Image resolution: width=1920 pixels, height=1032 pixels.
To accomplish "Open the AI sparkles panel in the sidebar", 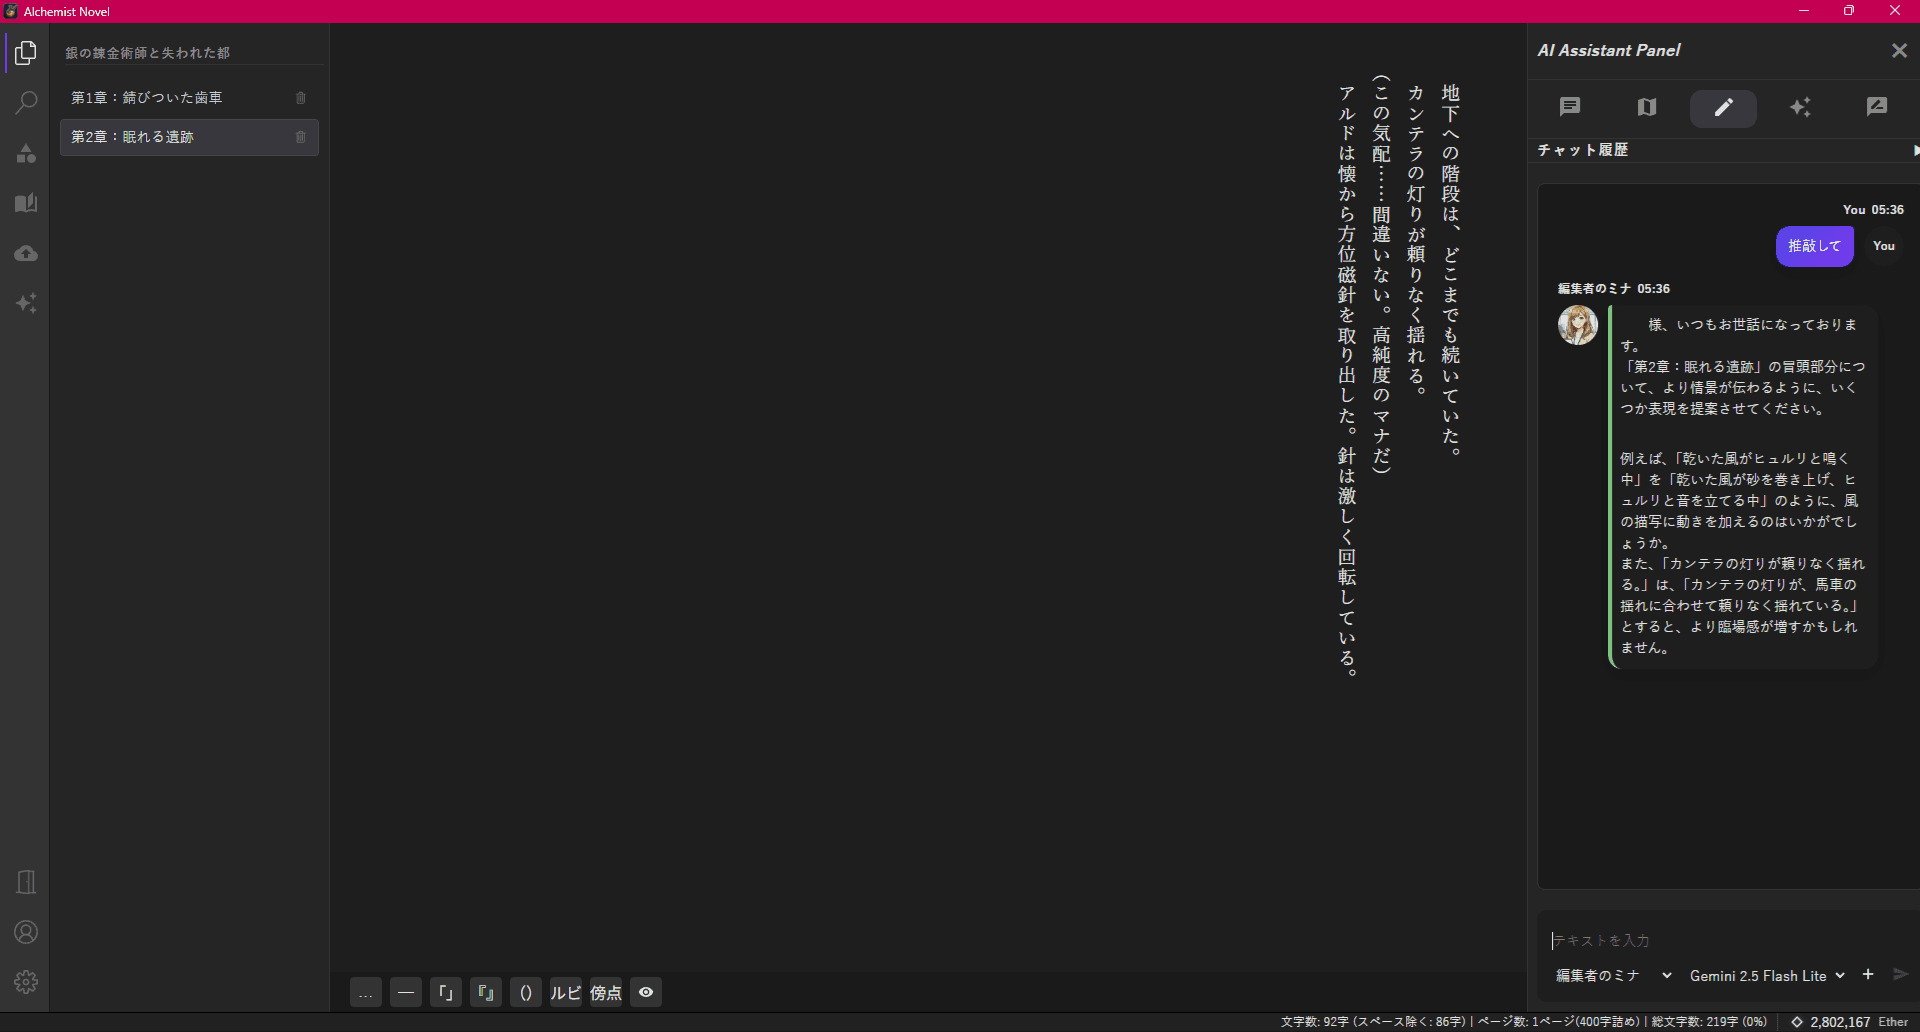I will pyautogui.click(x=26, y=303).
